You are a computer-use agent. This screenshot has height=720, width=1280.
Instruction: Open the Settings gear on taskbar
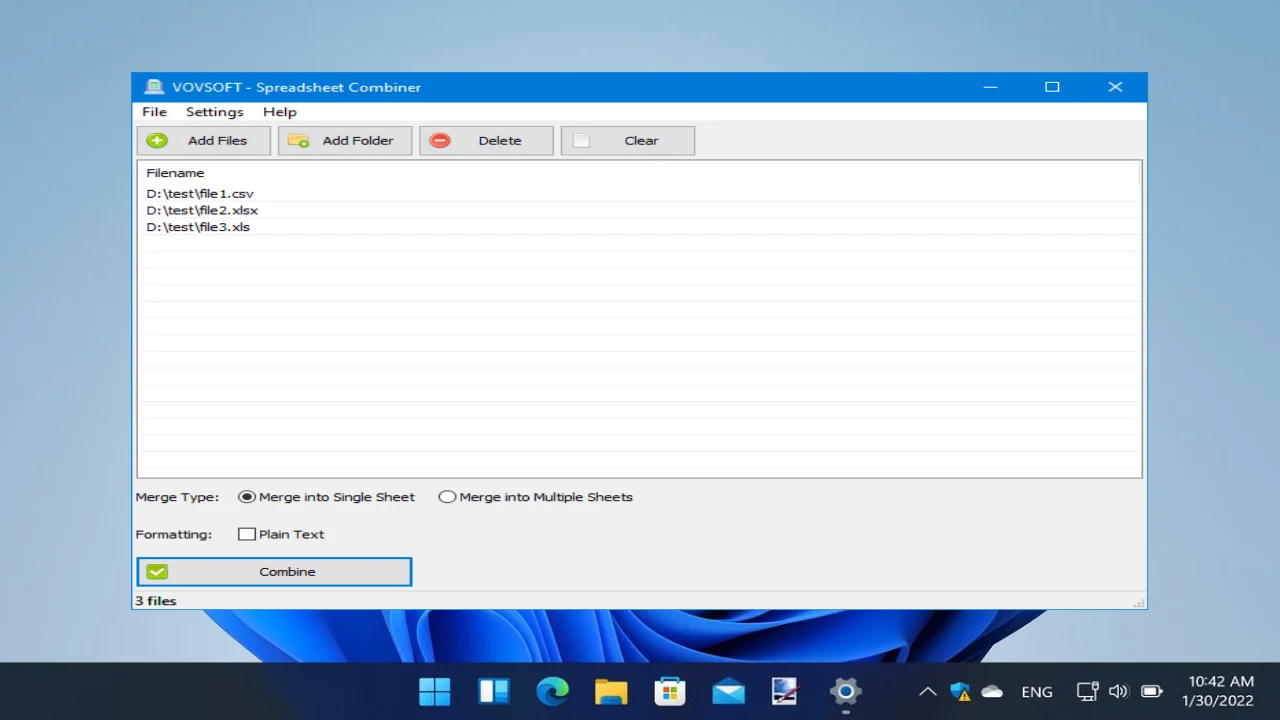point(845,691)
